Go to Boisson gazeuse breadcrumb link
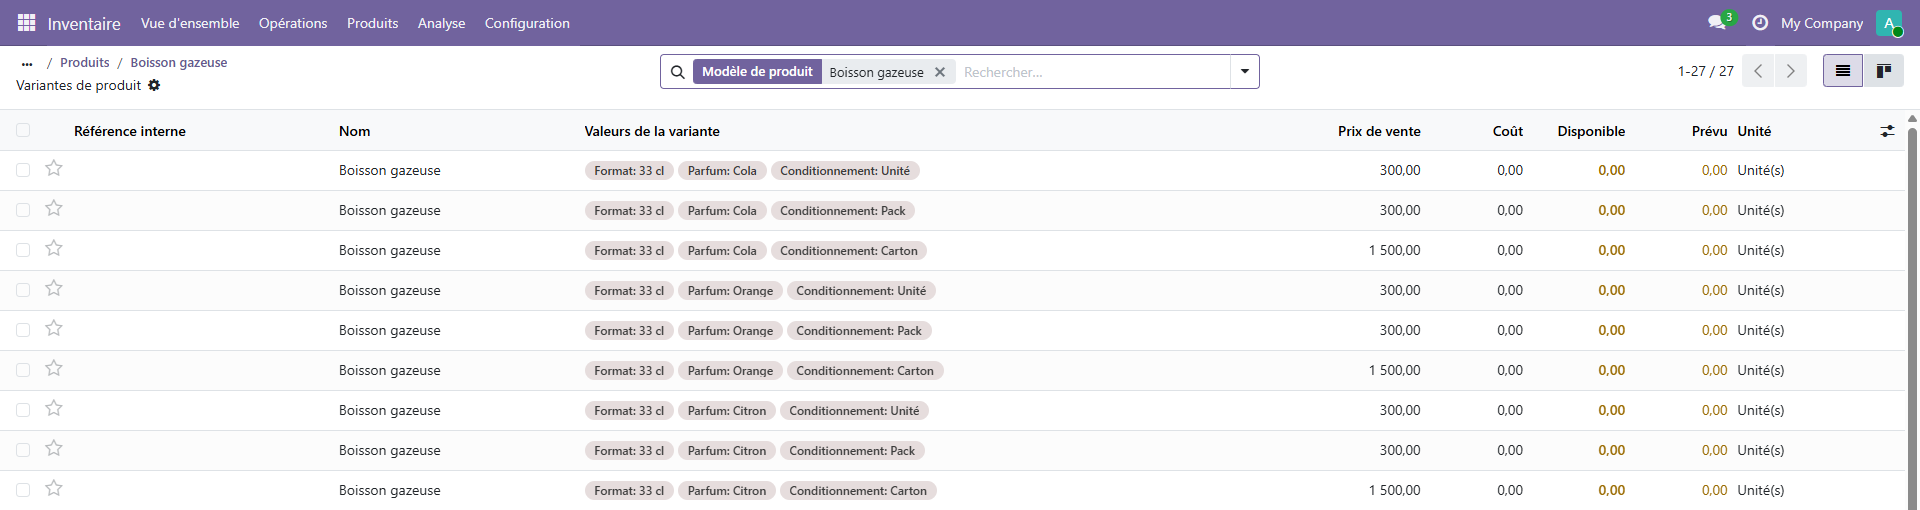The height and width of the screenshot is (510, 1920). click(x=179, y=62)
